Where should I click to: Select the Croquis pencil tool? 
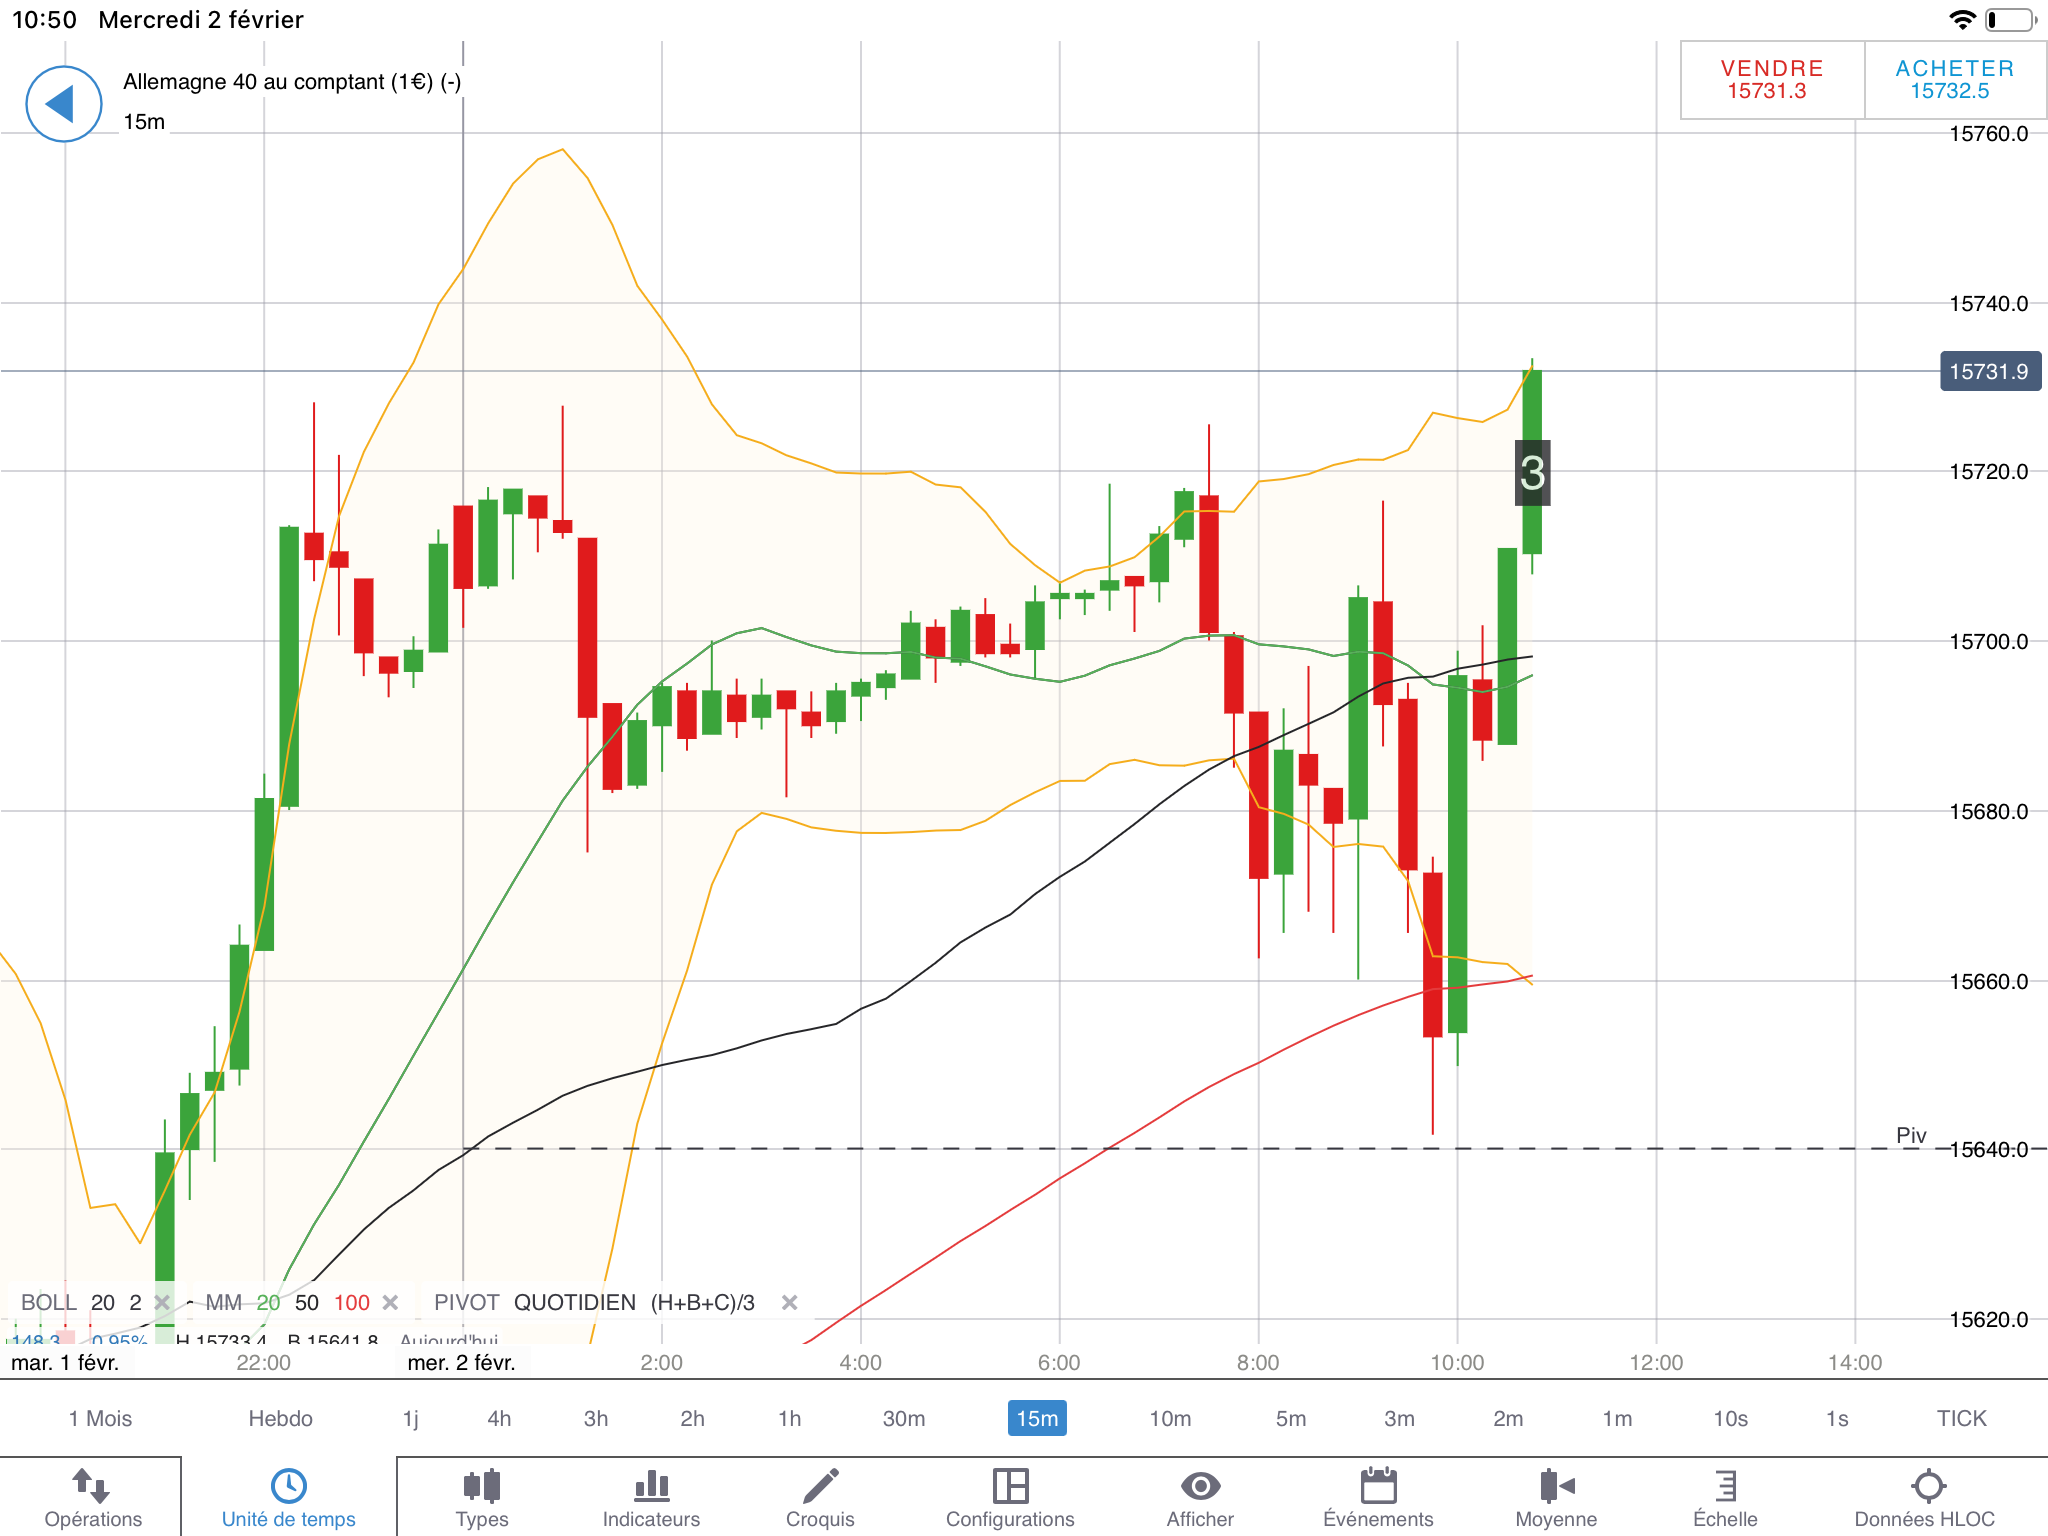coord(820,1486)
